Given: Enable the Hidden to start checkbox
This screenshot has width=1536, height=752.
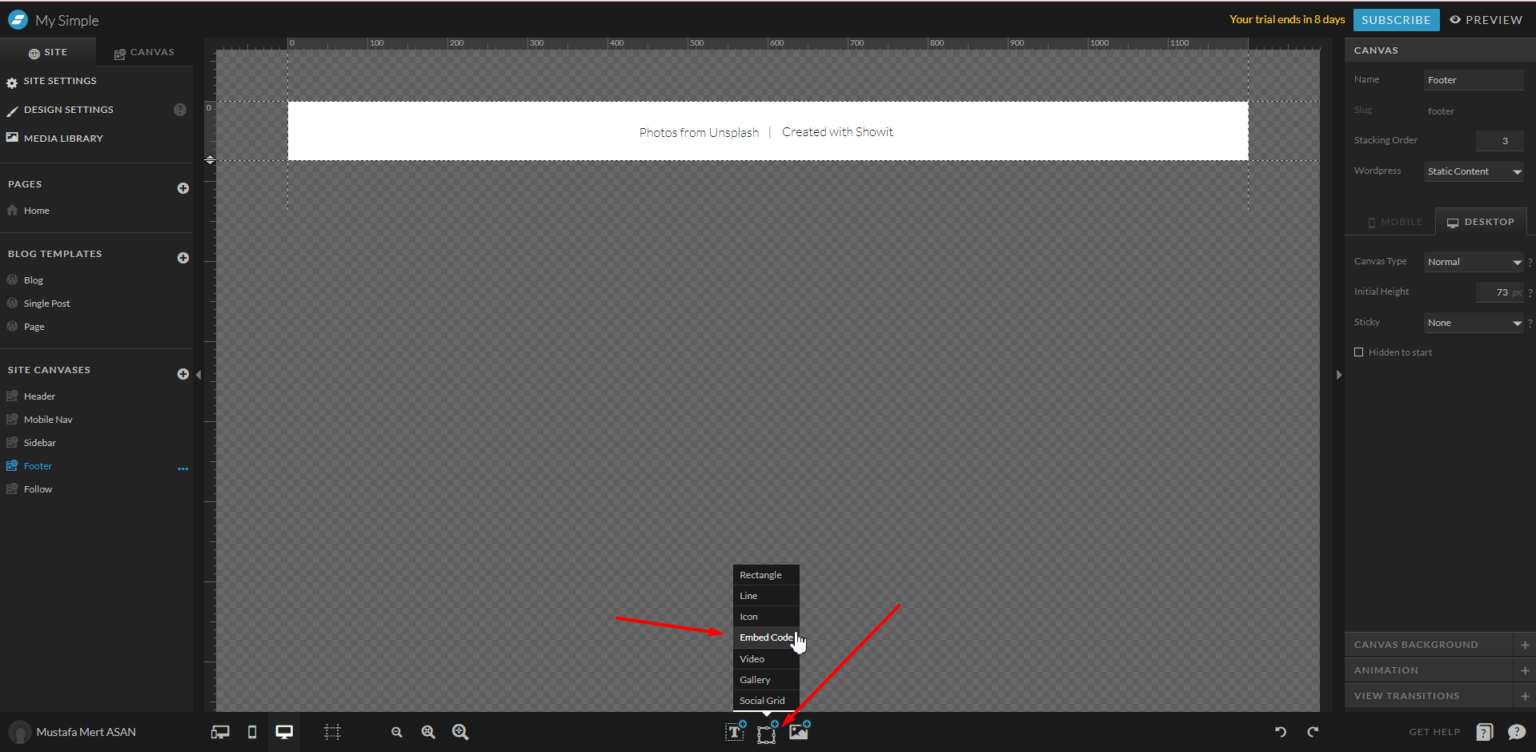Looking at the screenshot, I should pyautogui.click(x=1358, y=352).
